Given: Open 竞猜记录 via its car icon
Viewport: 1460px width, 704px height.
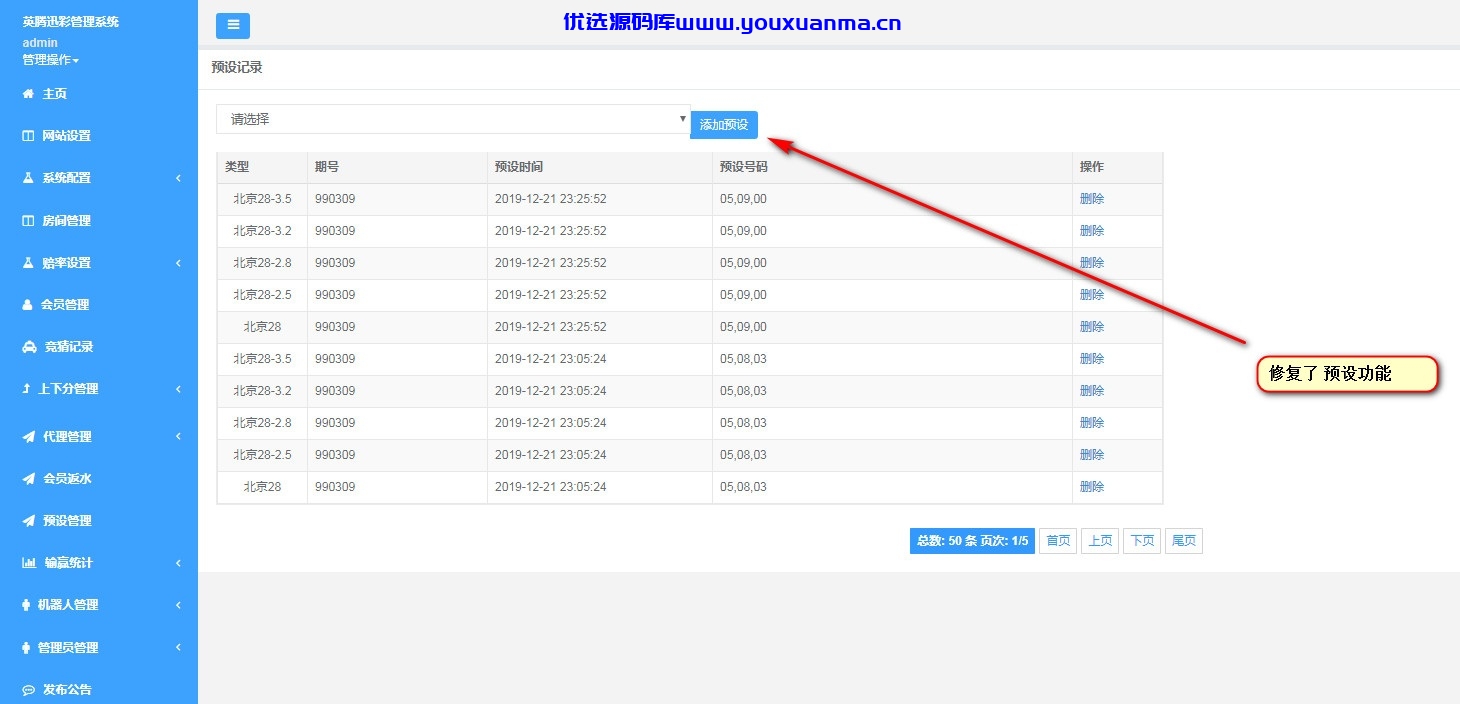Looking at the screenshot, I should (29, 347).
